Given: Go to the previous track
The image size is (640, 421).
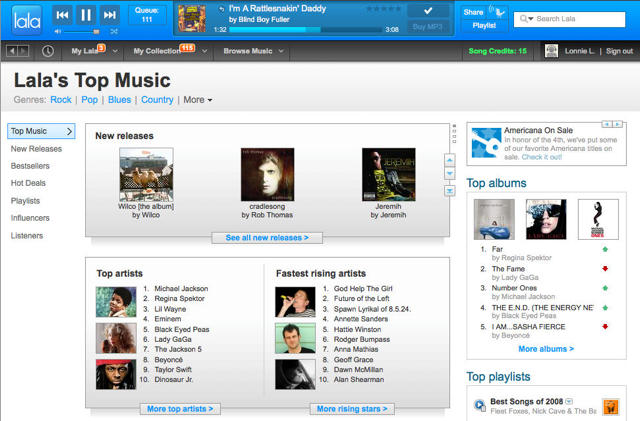Looking at the screenshot, I should click(62, 15).
